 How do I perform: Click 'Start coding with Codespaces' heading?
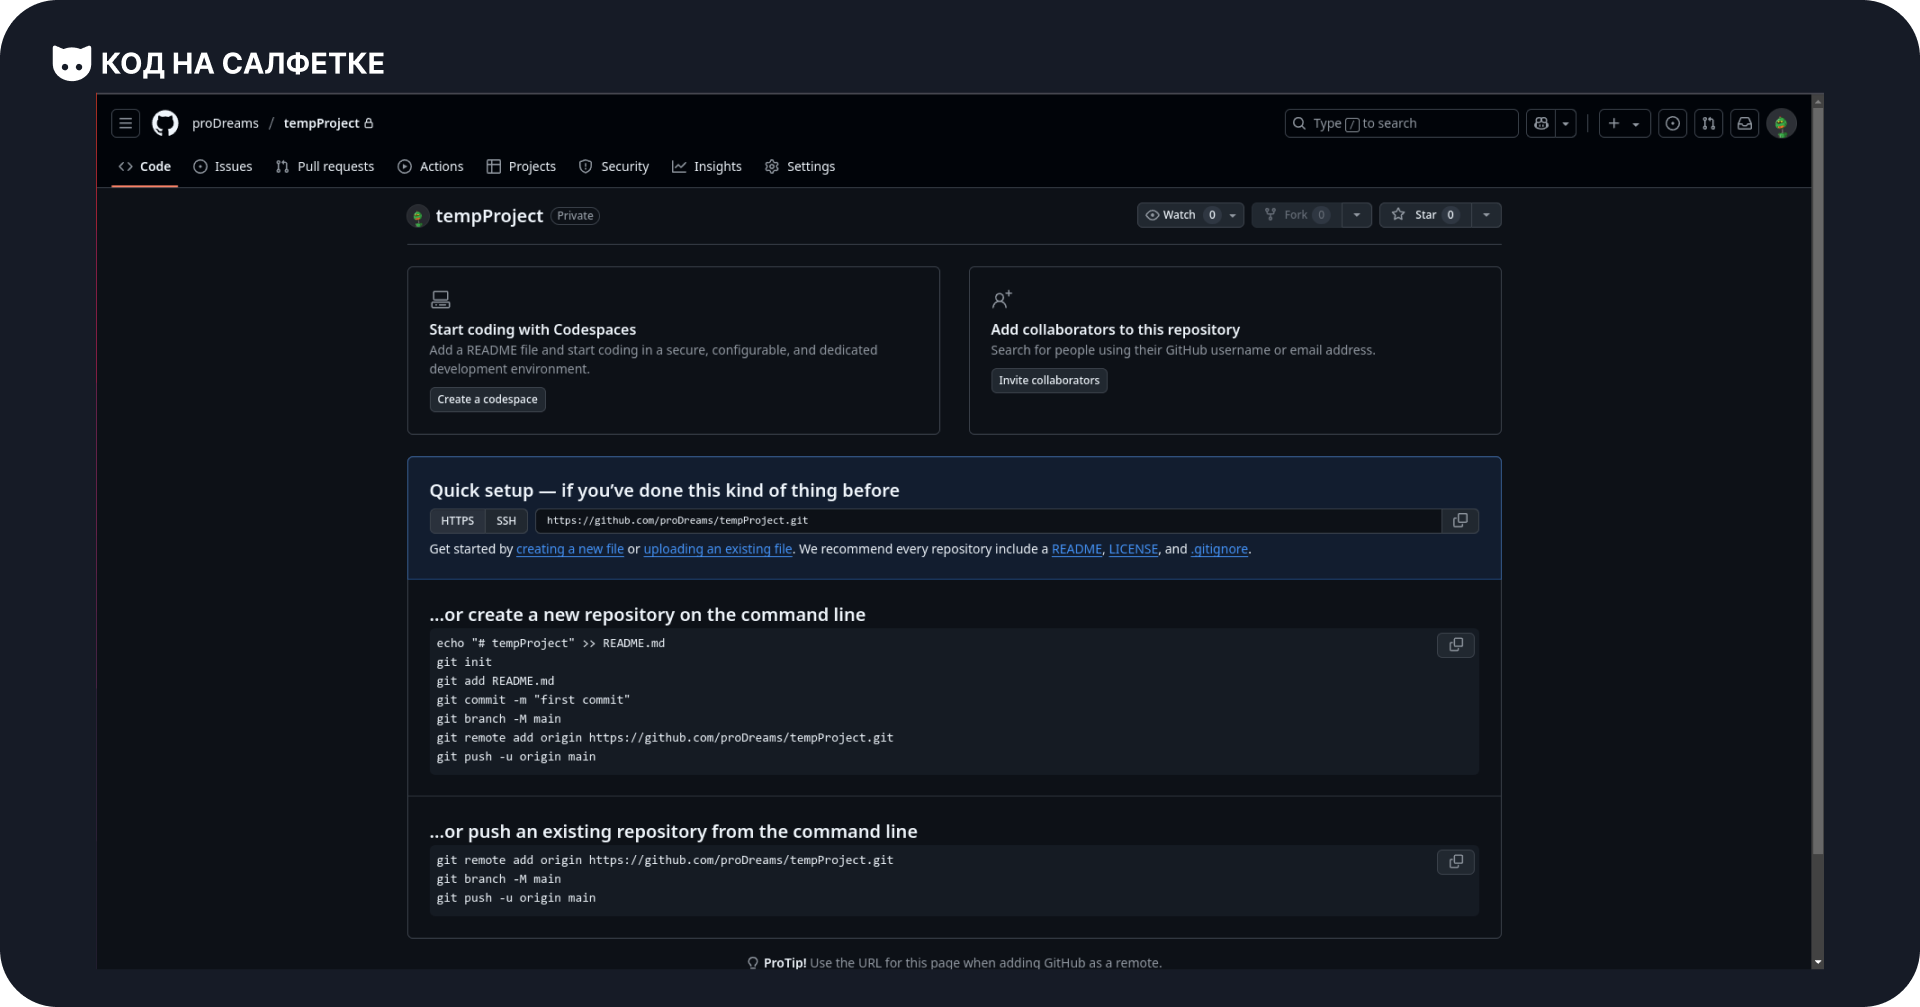pos(532,330)
